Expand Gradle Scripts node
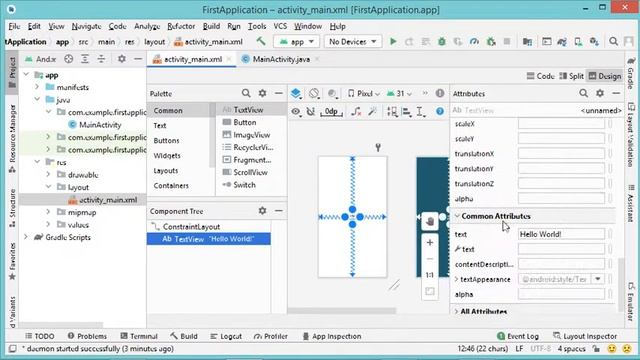The height and width of the screenshot is (360, 640). point(26,237)
